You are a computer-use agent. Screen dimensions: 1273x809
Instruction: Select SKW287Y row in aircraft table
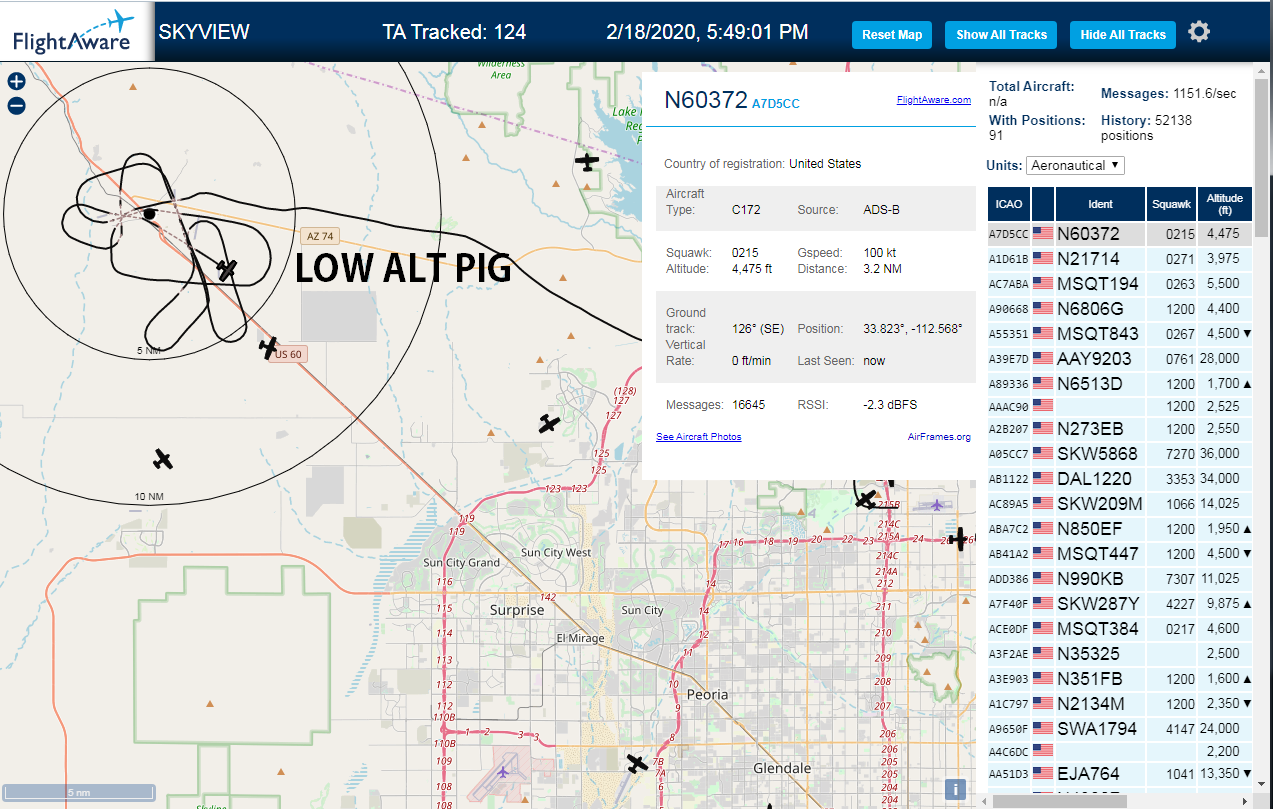click(x=1119, y=603)
